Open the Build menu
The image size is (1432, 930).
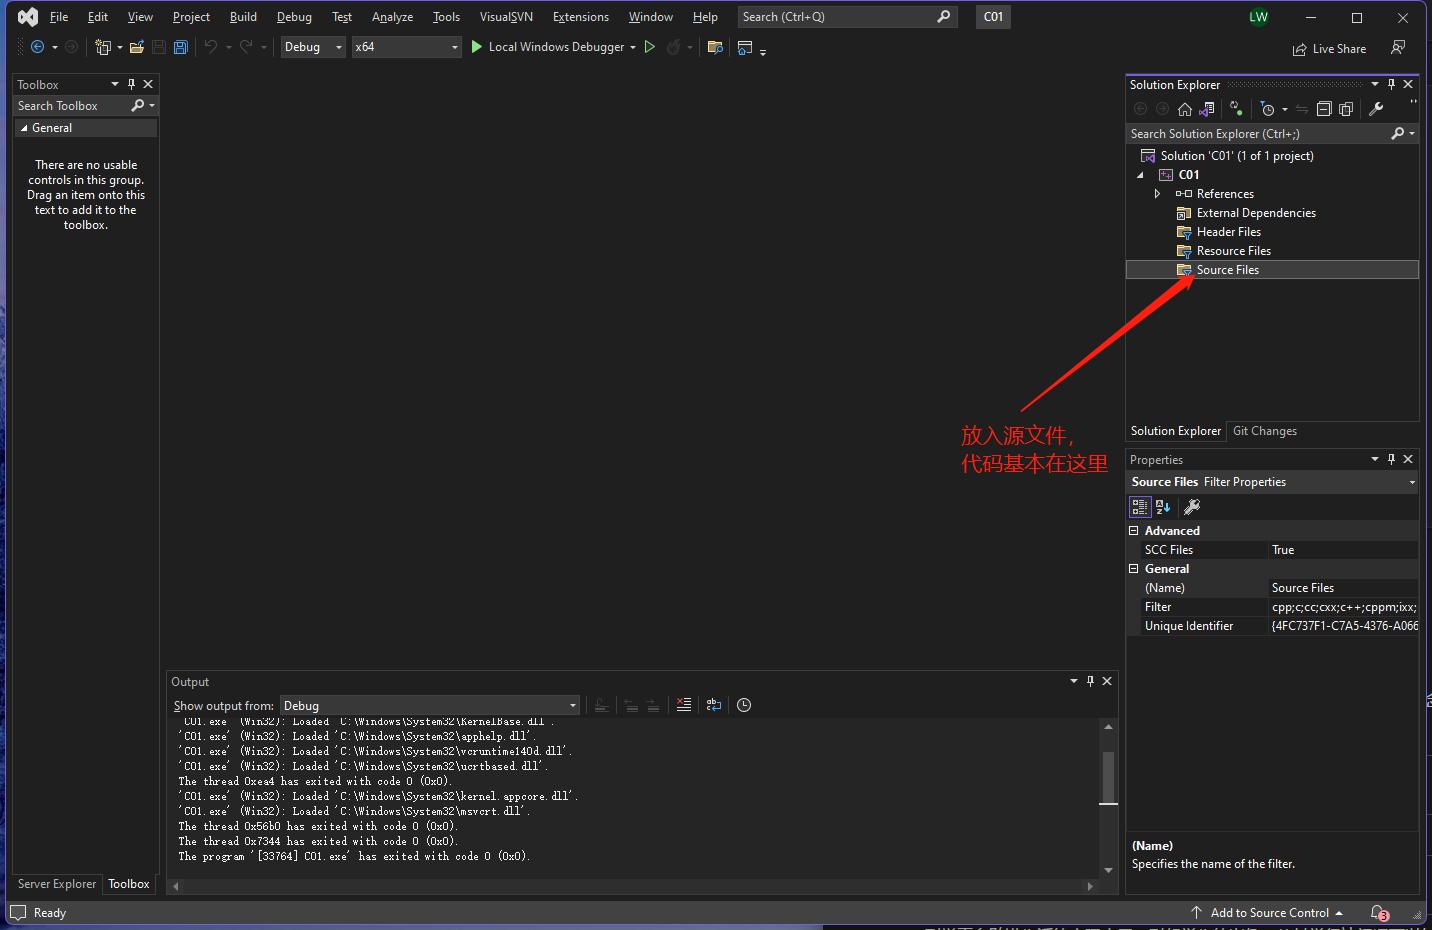tap(243, 17)
